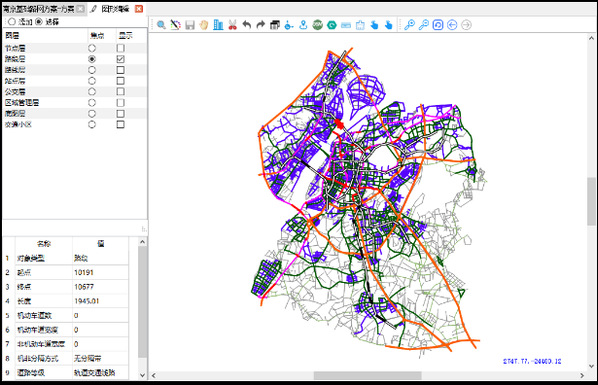The image size is (598, 385).
Task: Click the redo arrow icon
Action: tap(261, 25)
